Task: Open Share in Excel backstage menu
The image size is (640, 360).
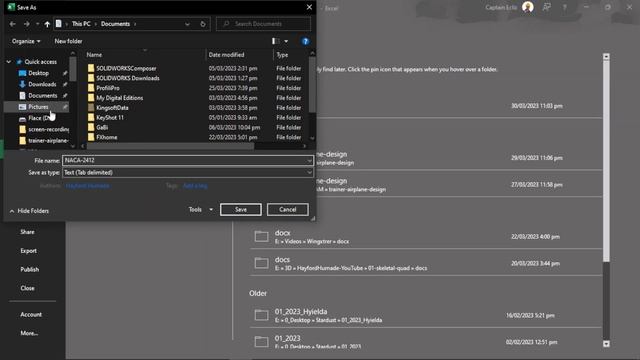Action: (27, 232)
